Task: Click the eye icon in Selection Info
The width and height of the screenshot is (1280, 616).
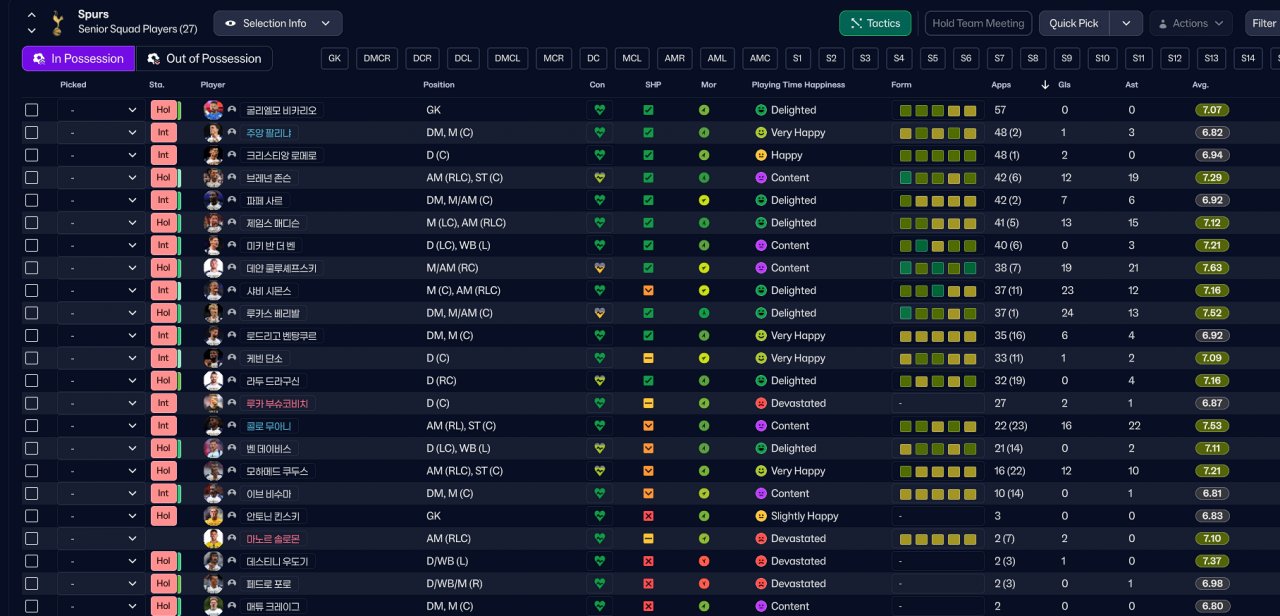Action: (231, 23)
